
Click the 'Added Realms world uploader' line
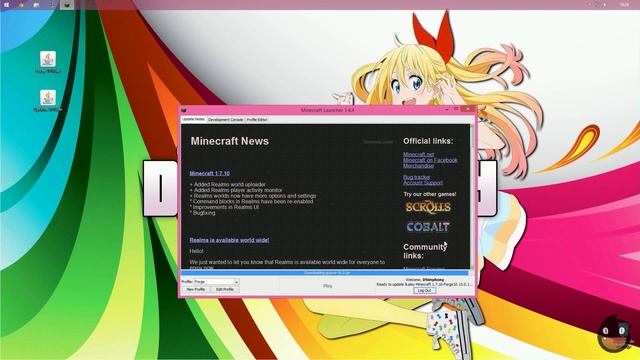[227, 184]
